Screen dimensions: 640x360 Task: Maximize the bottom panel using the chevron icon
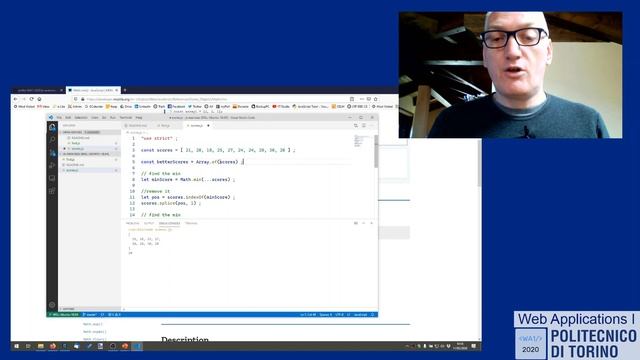click(363, 223)
